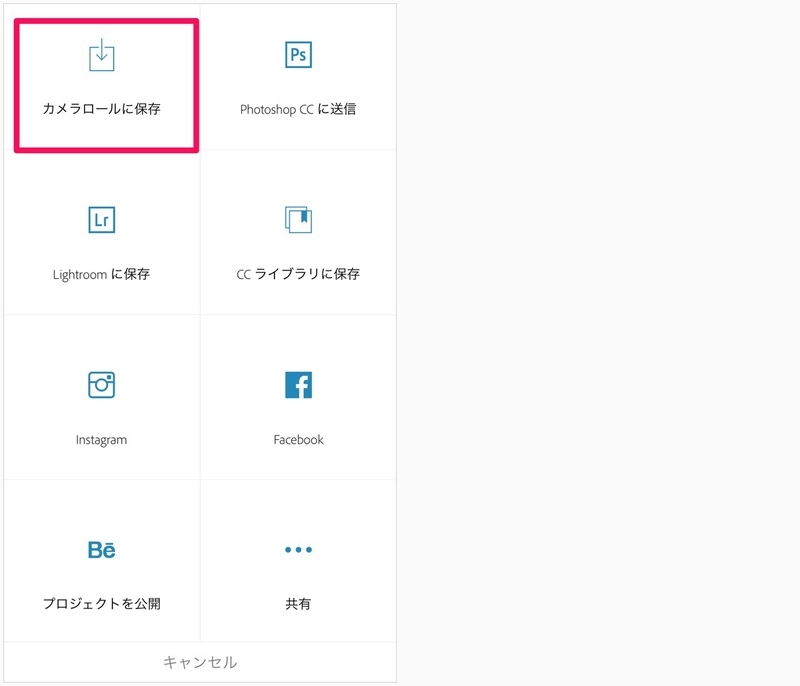This screenshot has height=686, width=800.
Task: Select プロジェクトを公開 label
Action: pyautogui.click(x=102, y=604)
